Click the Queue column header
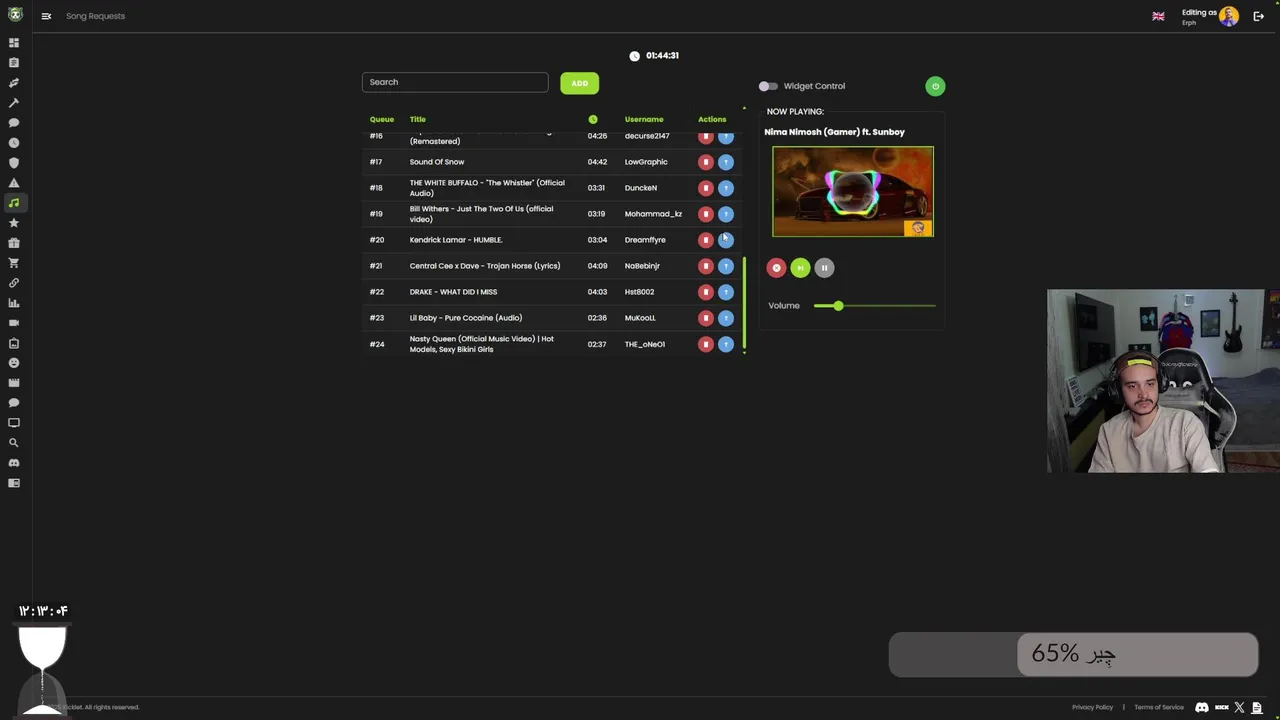The image size is (1280, 720). pos(382,120)
